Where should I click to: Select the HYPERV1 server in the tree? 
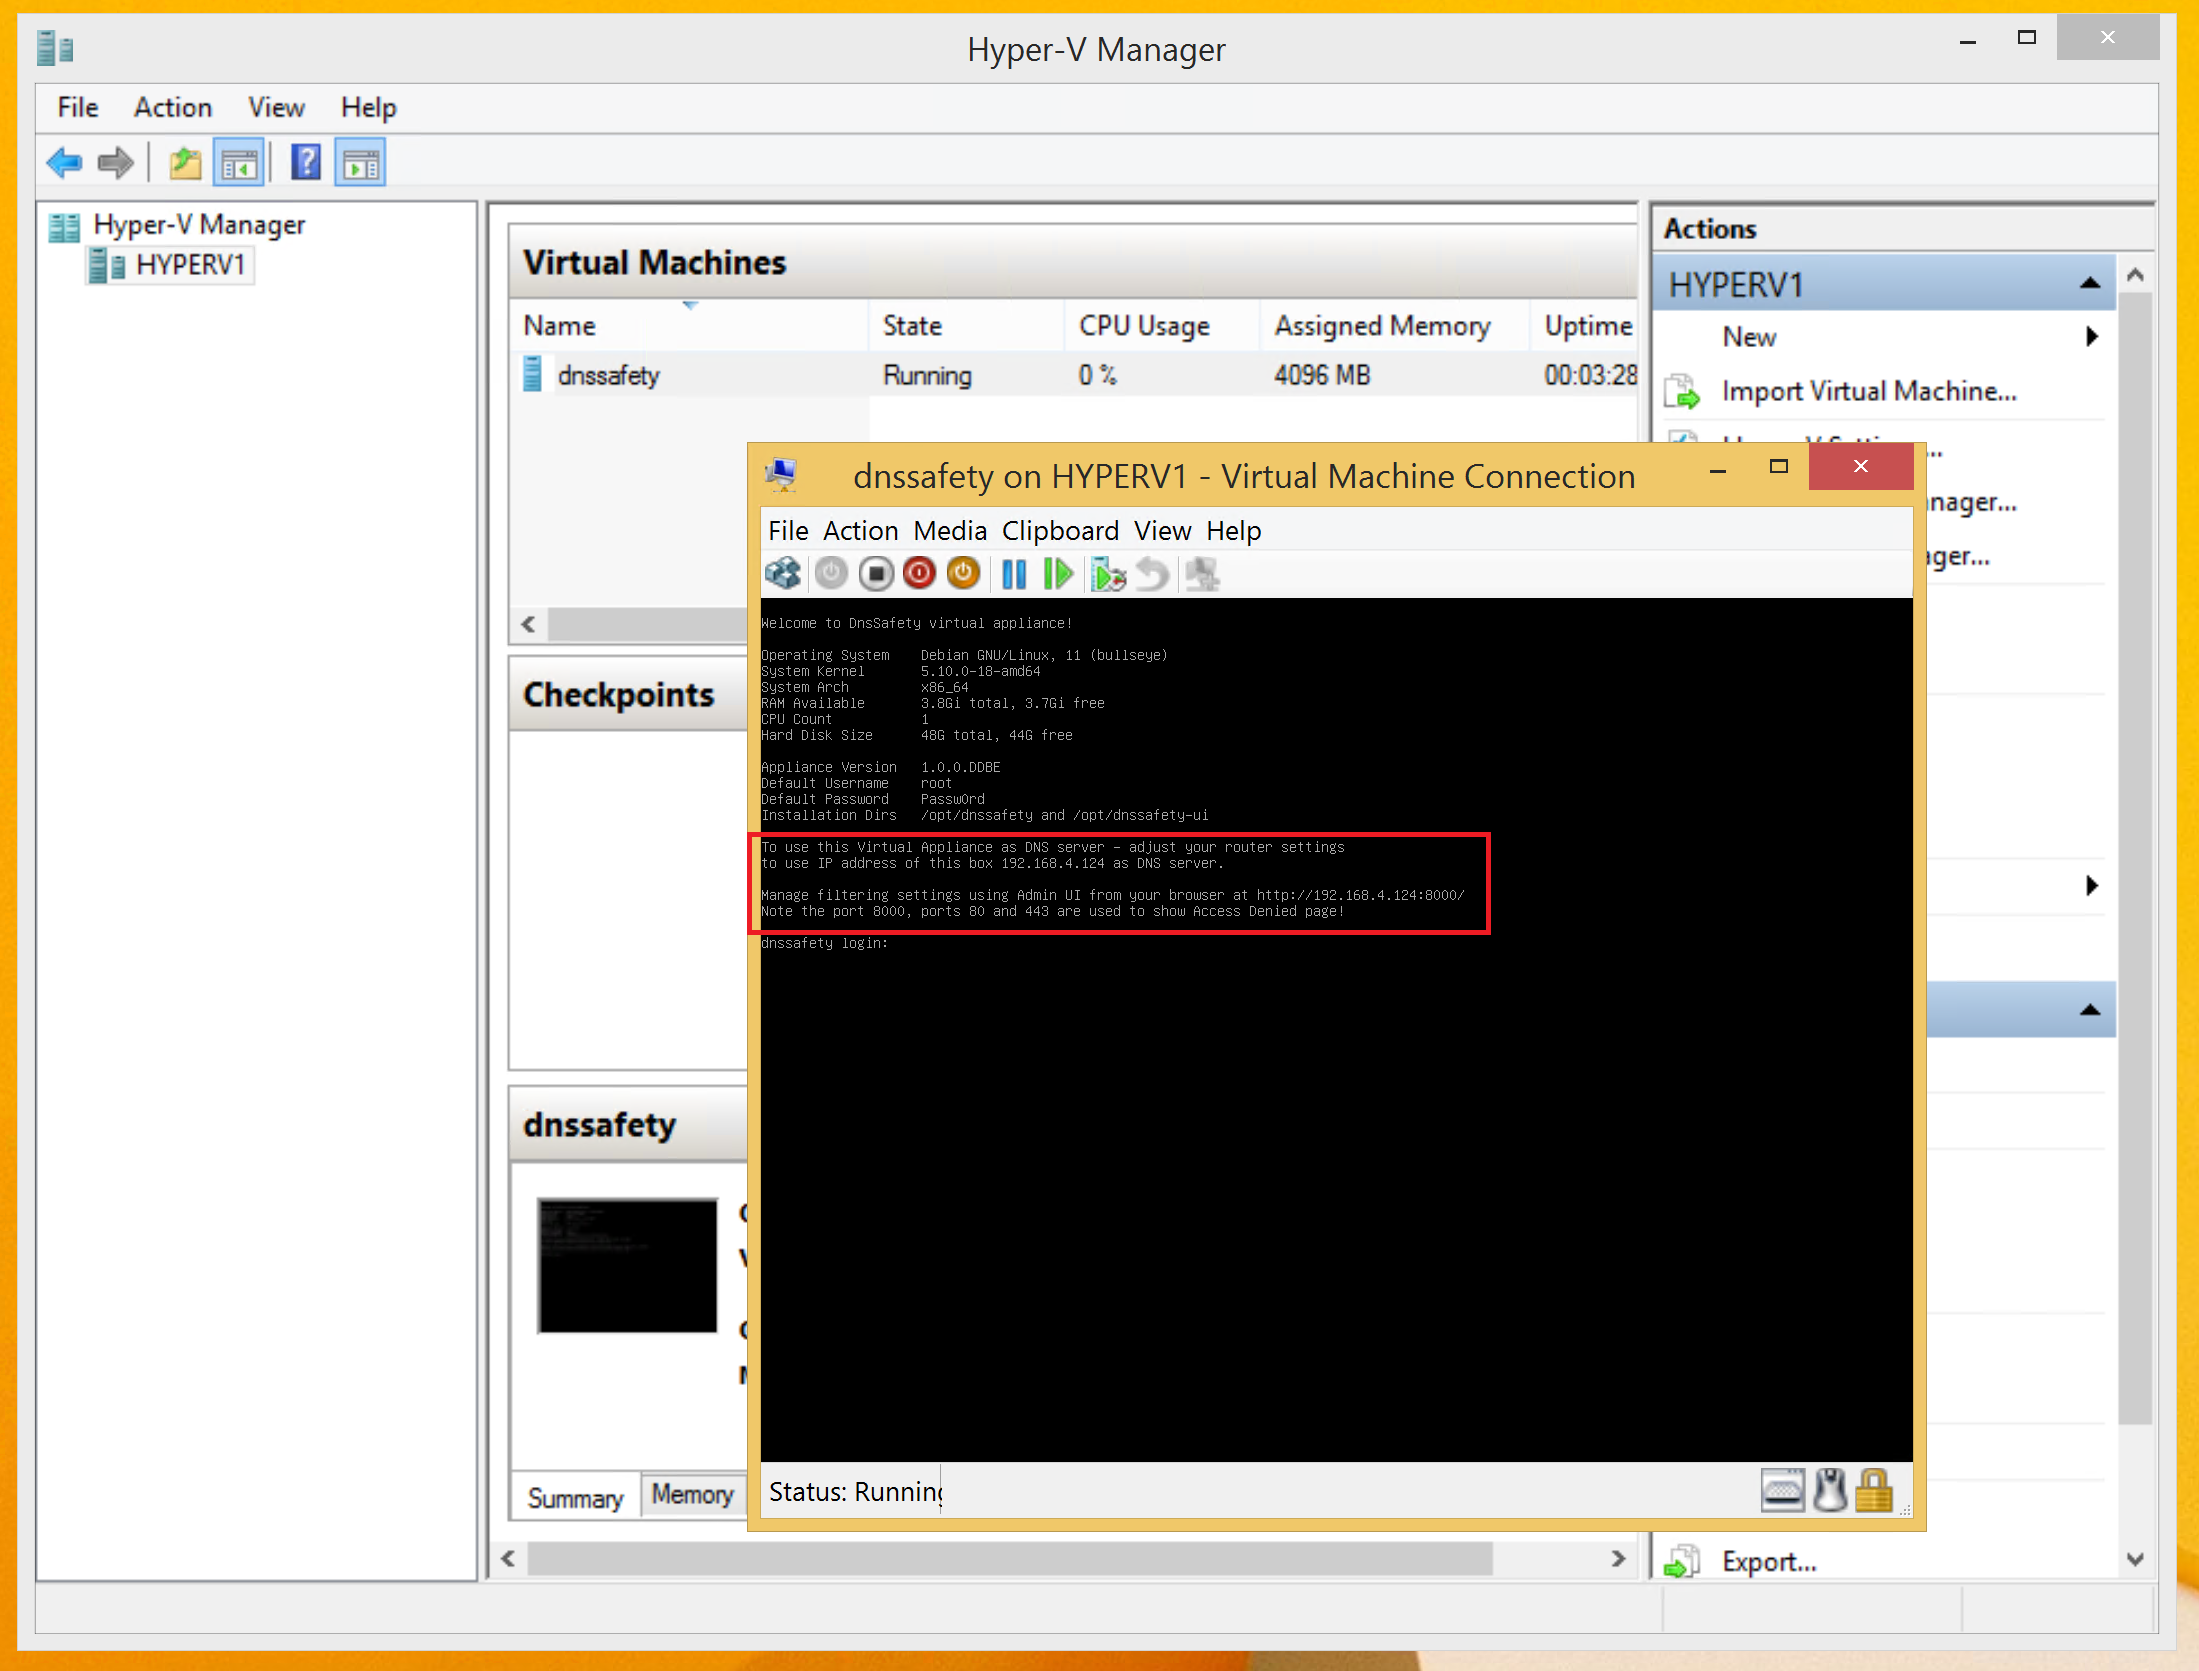coord(190,265)
